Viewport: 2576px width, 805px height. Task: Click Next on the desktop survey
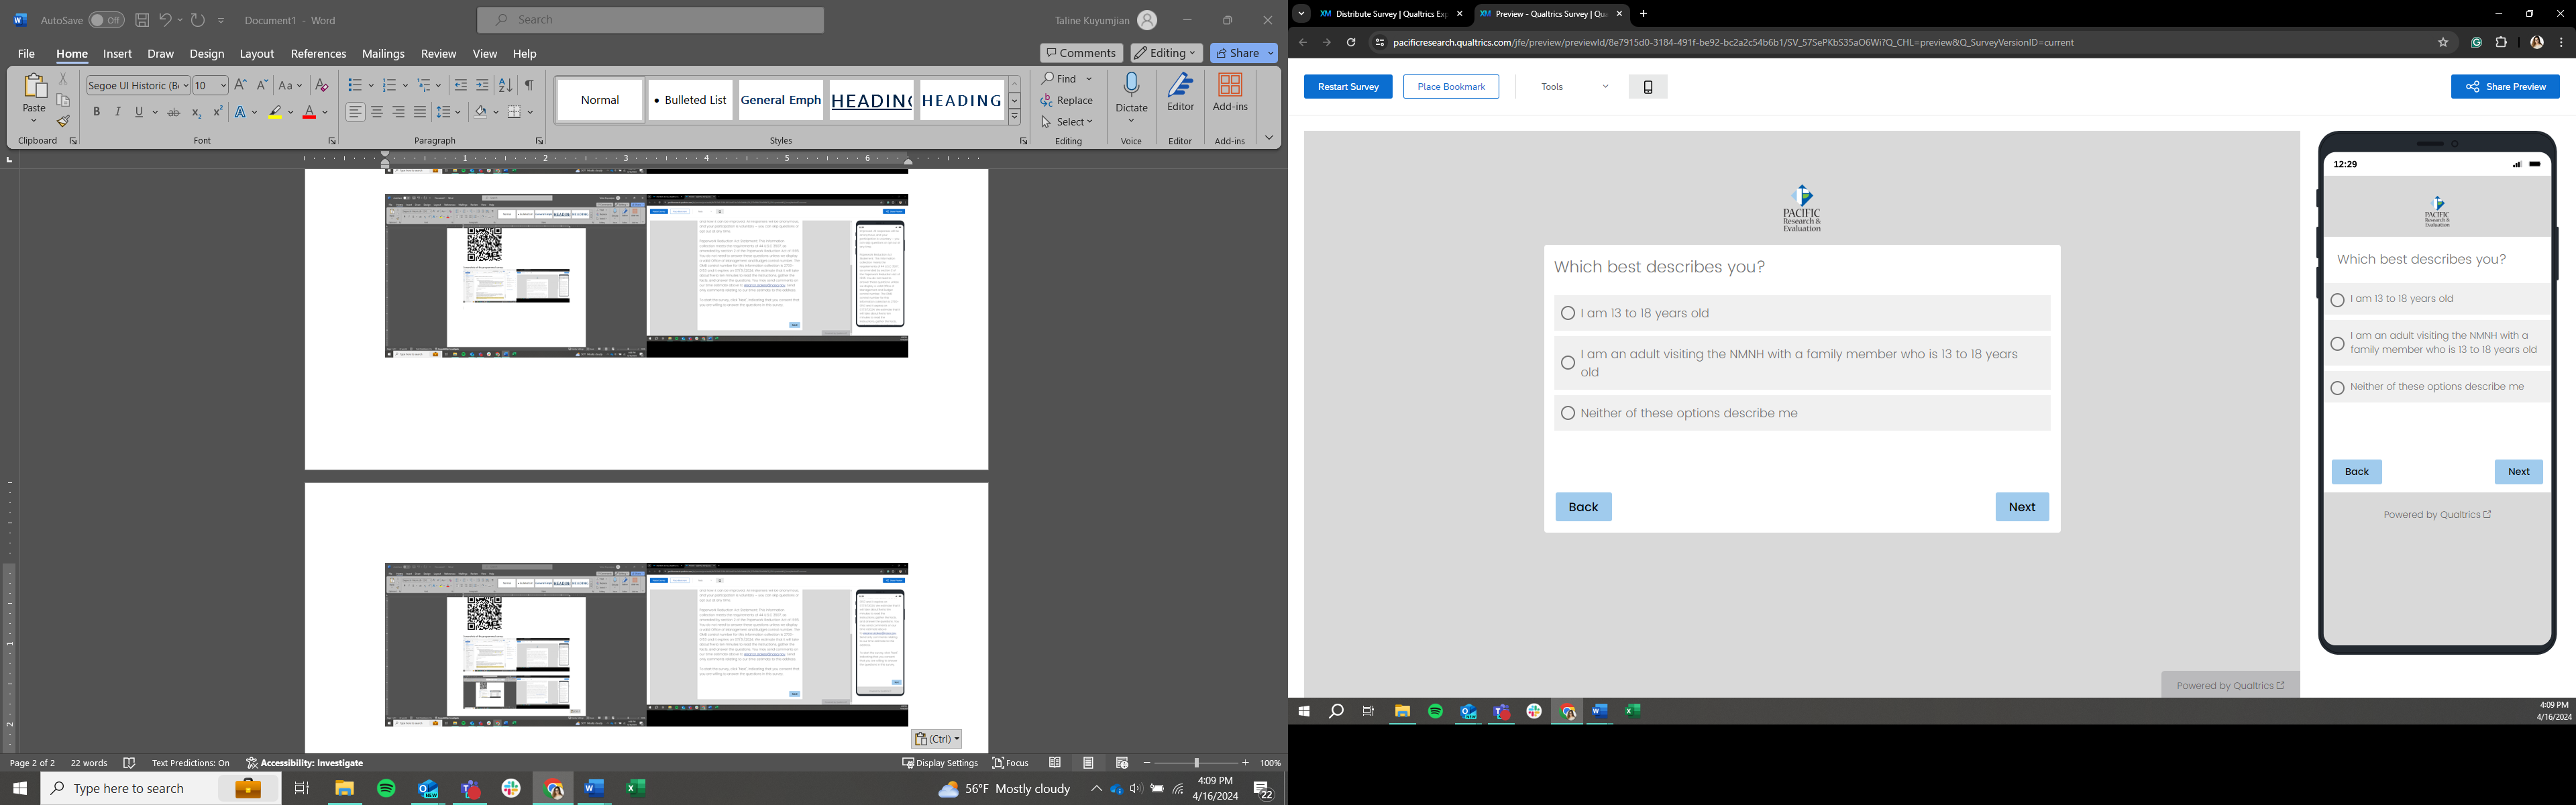[2021, 507]
